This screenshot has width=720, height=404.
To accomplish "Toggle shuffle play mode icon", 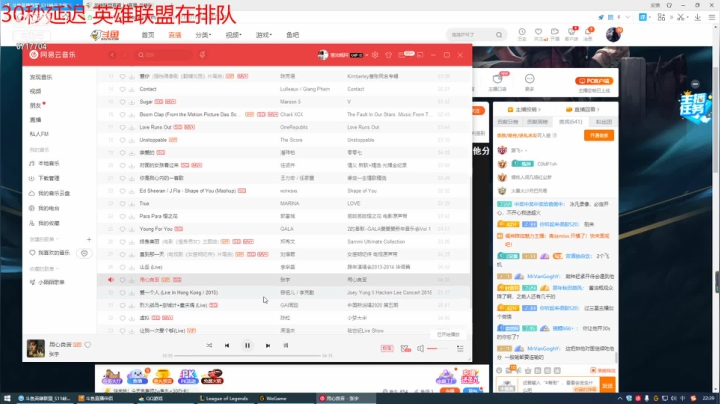I will (x=209, y=345).
